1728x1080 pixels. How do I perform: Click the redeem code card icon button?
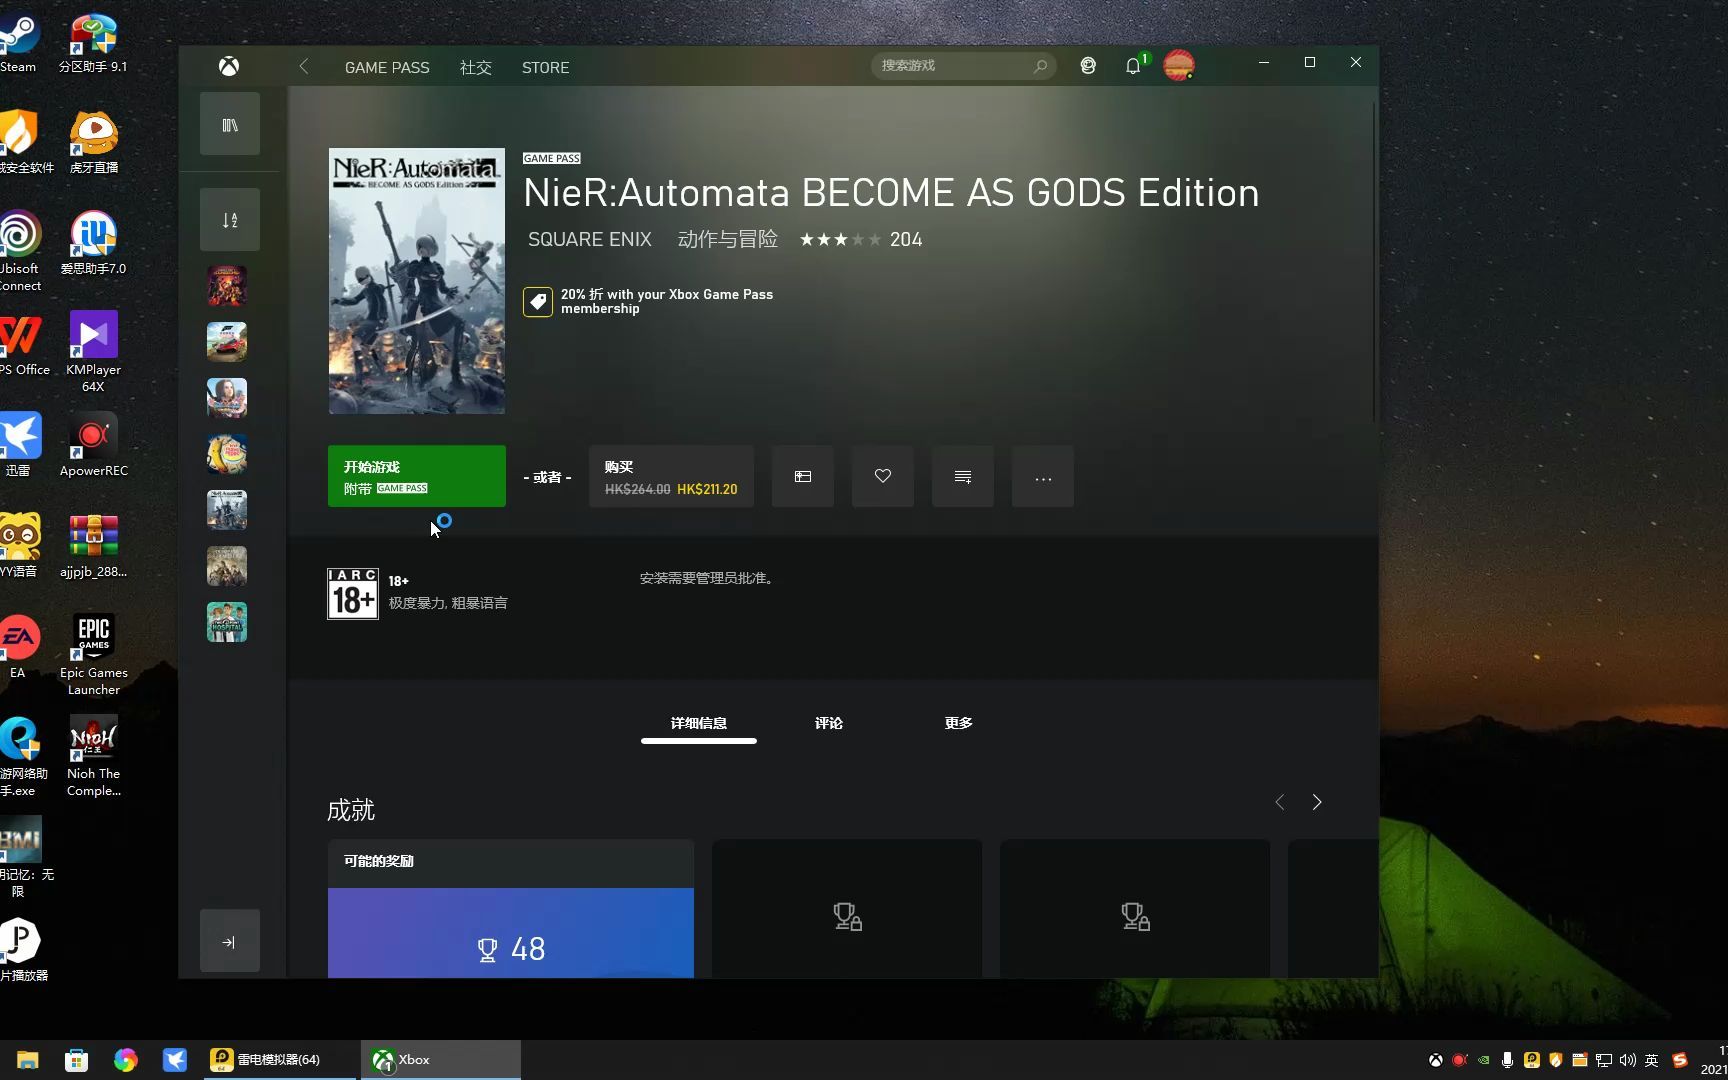tap(803, 476)
